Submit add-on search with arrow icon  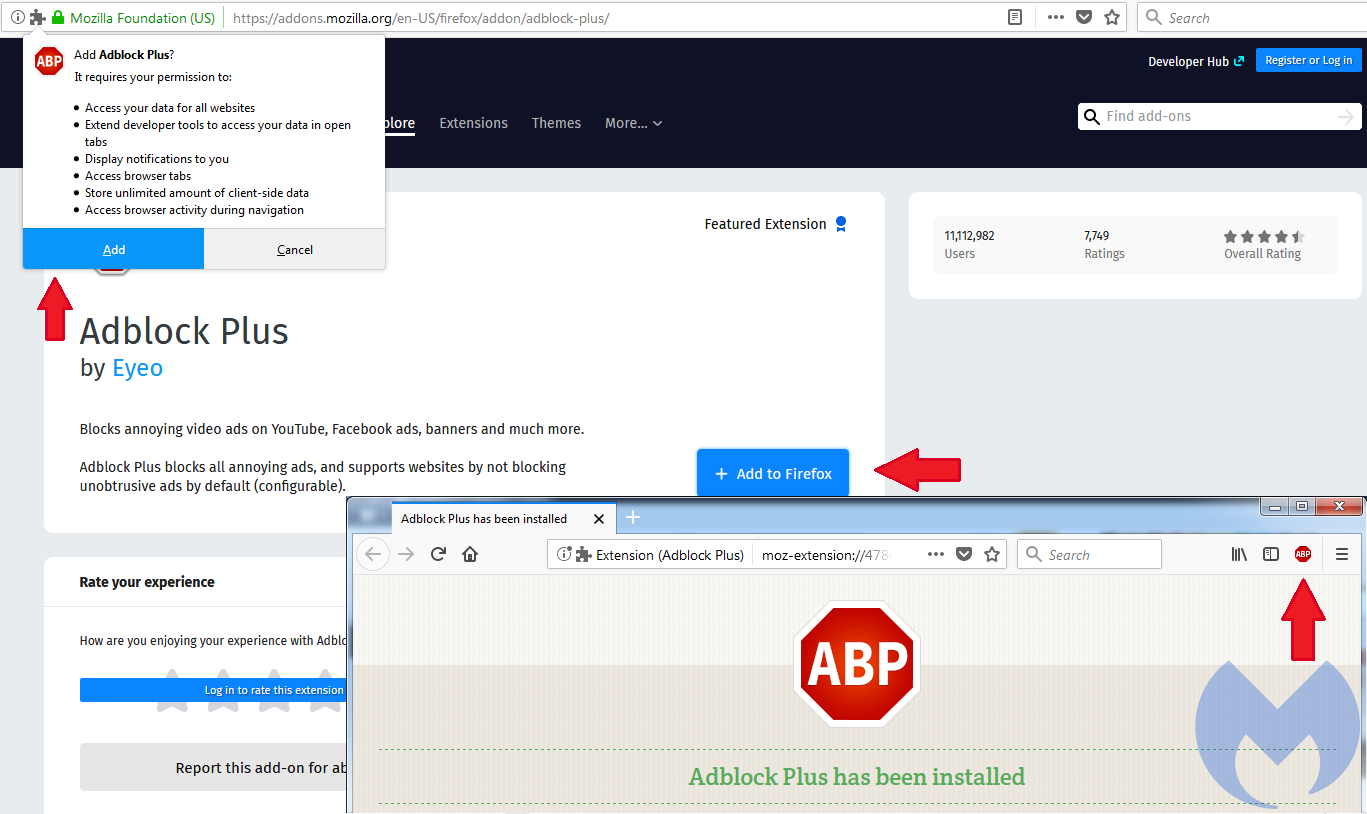tap(1346, 117)
